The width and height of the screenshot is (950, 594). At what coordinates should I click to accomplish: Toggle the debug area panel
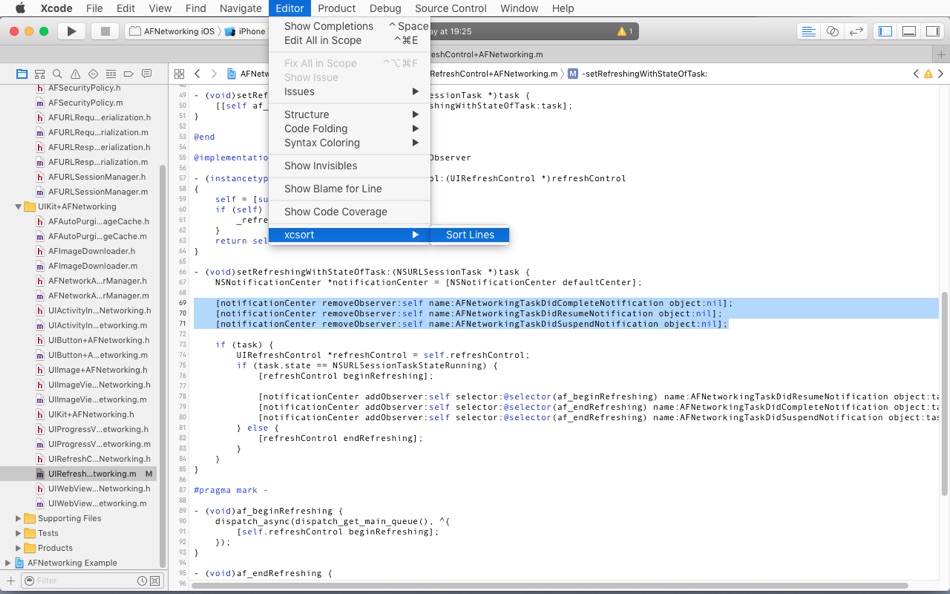point(909,32)
